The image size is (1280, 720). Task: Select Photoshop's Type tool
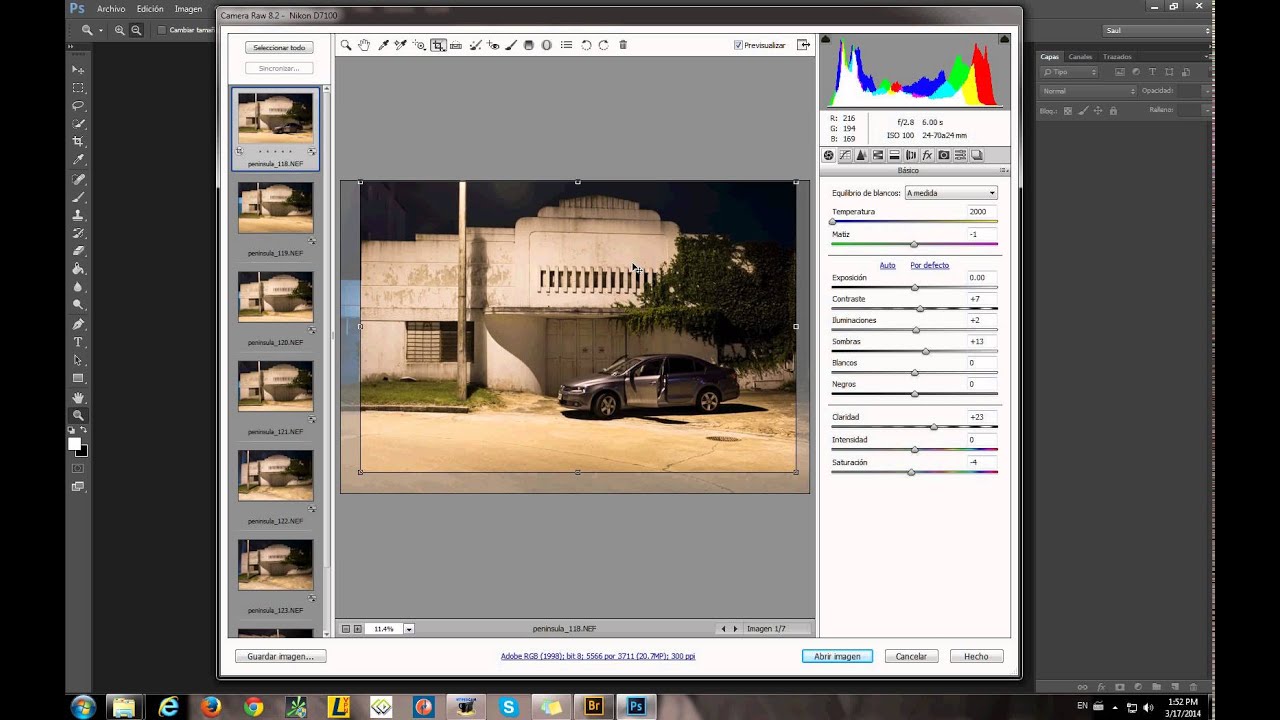click(x=78, y=342)
